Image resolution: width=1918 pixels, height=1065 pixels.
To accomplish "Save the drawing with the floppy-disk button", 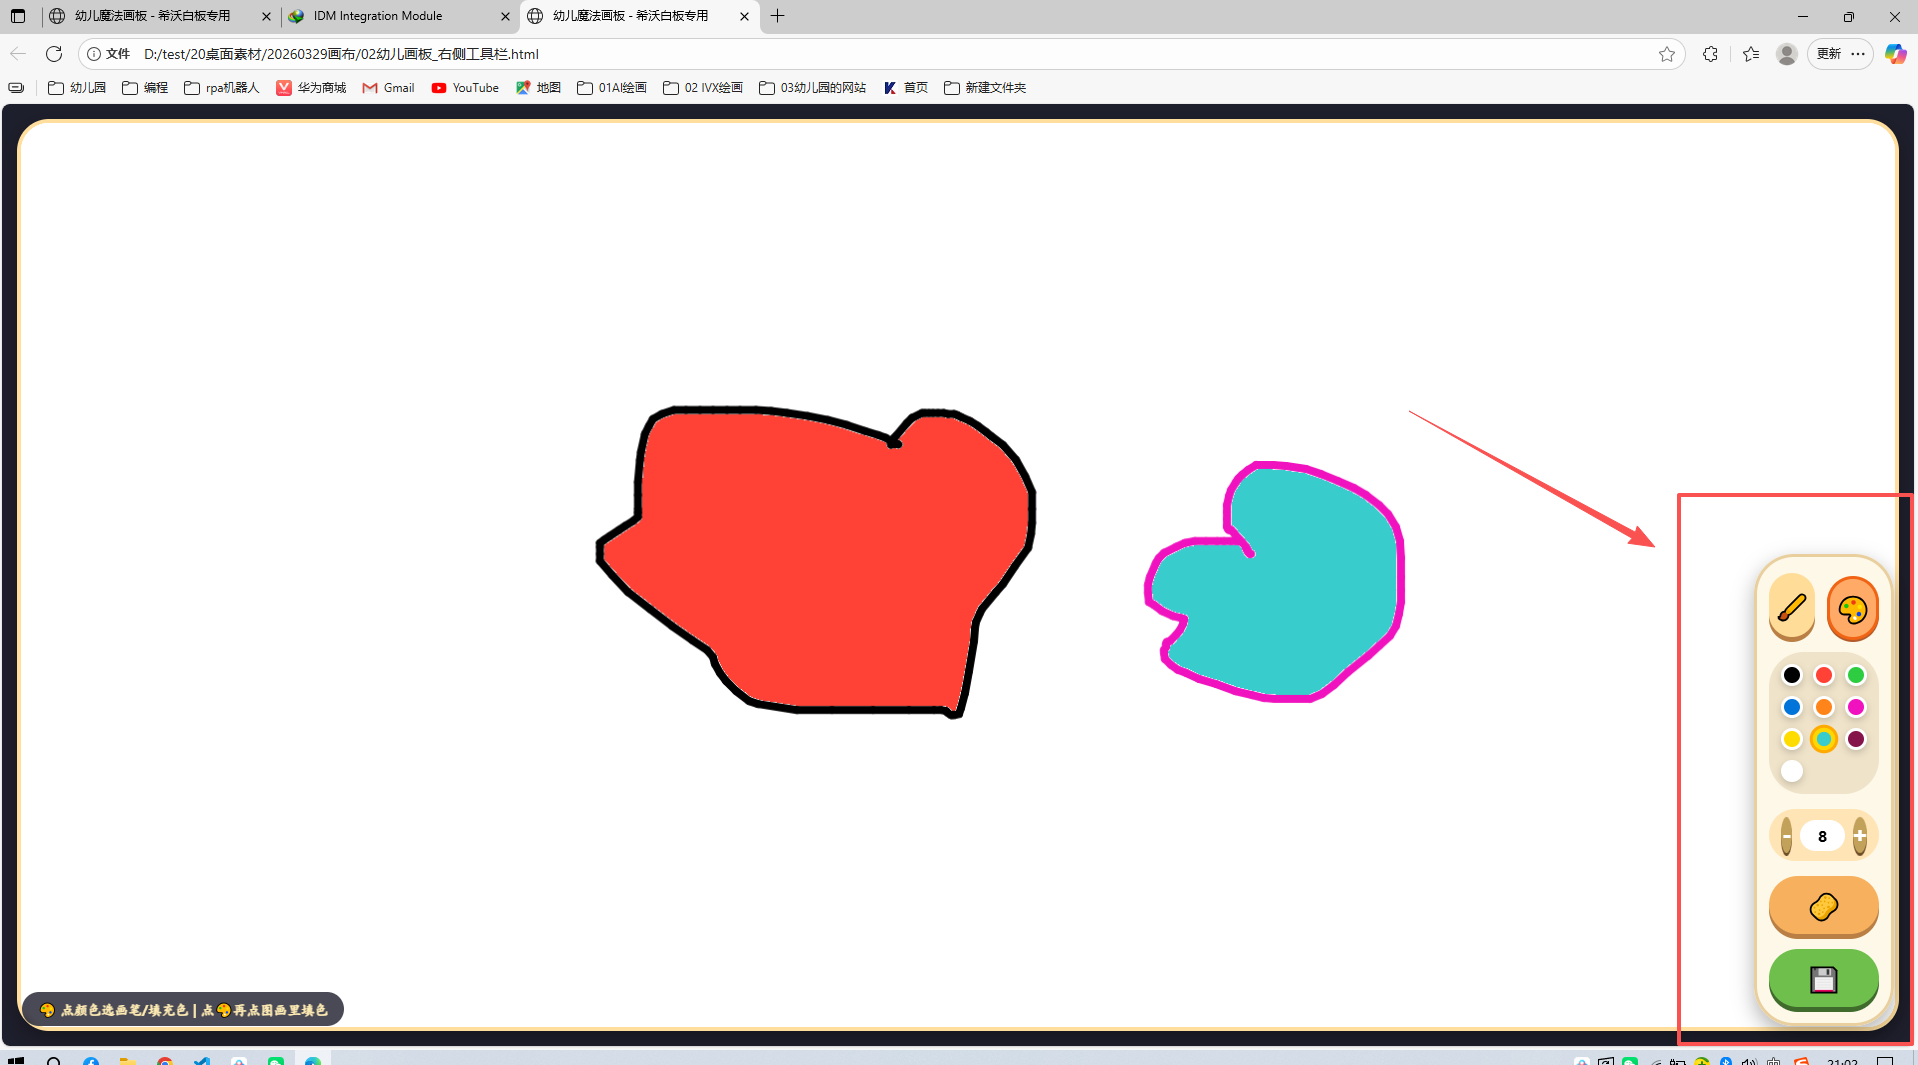I will coord(1823,980).
